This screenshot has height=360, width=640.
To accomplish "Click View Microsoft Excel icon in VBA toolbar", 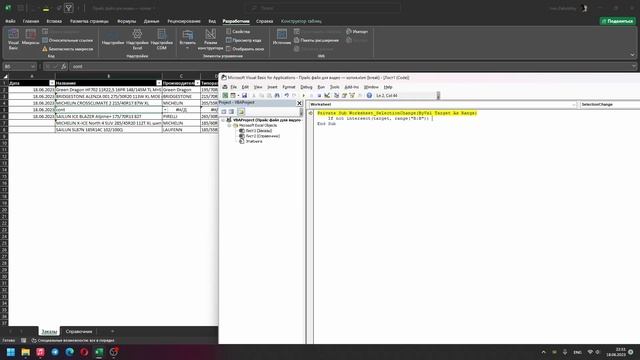I will coord(225,96).
